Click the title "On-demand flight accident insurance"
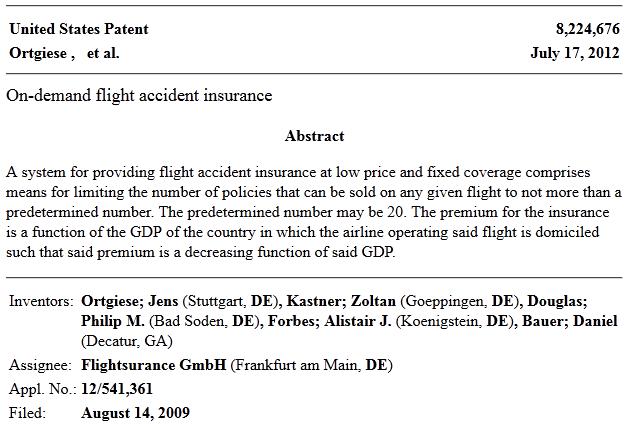This screenshot has height=425, width=629. tap(139, 96)
